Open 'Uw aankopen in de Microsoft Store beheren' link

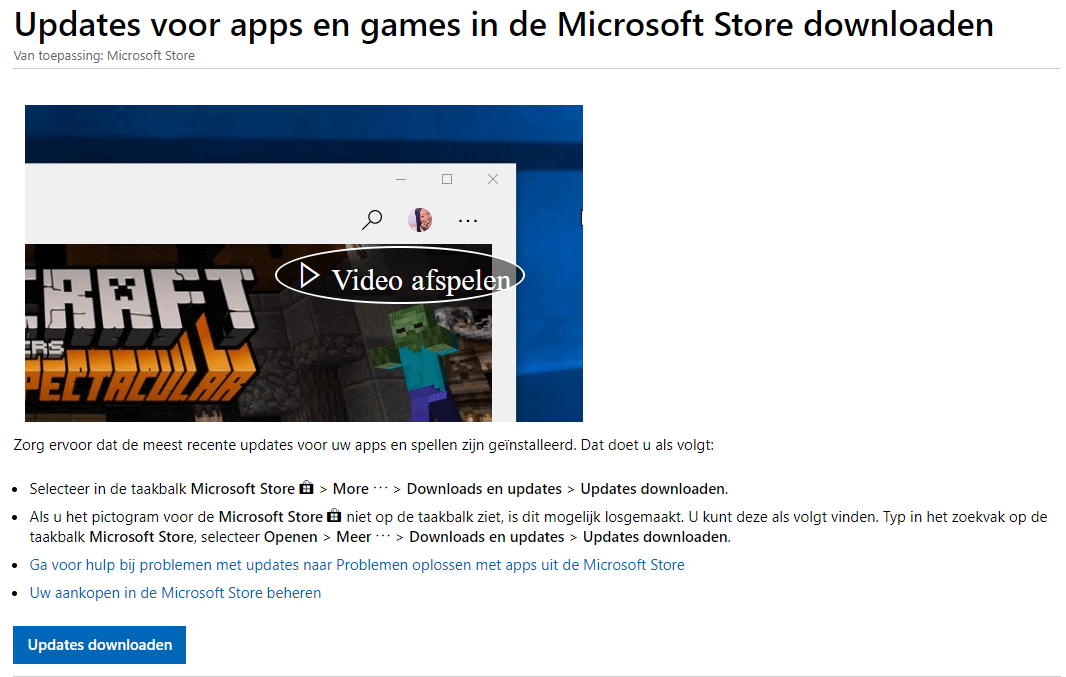pos(175,593)
